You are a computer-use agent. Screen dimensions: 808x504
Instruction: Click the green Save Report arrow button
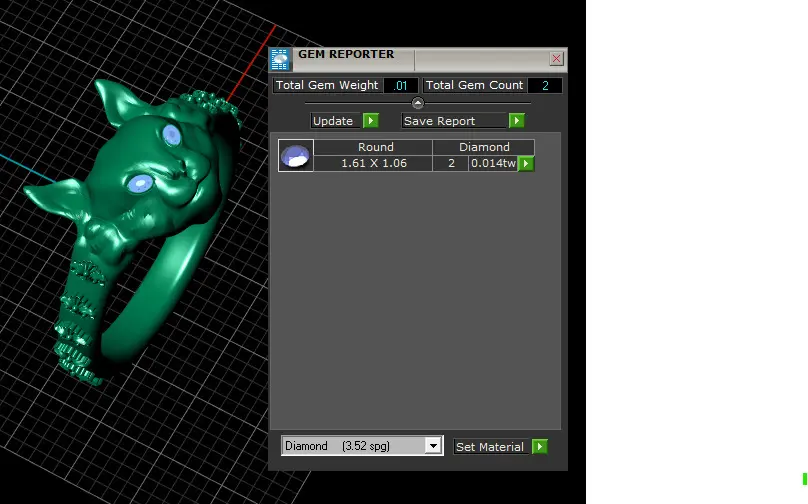(516, 121)
